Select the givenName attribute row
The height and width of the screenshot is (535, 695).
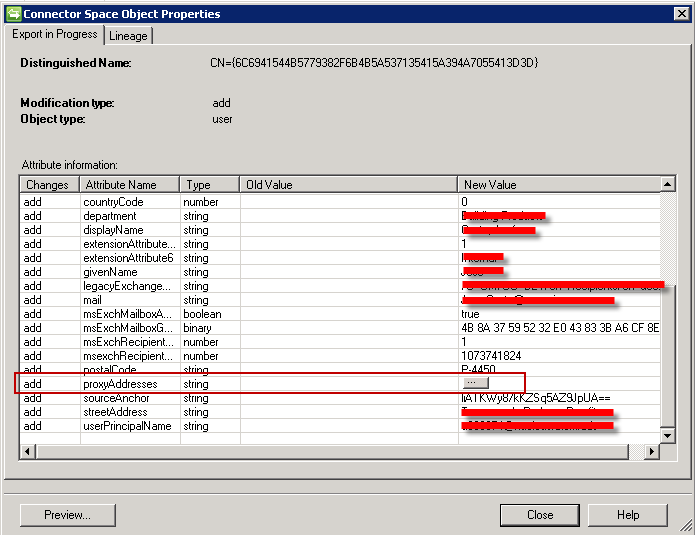[340, 272]
